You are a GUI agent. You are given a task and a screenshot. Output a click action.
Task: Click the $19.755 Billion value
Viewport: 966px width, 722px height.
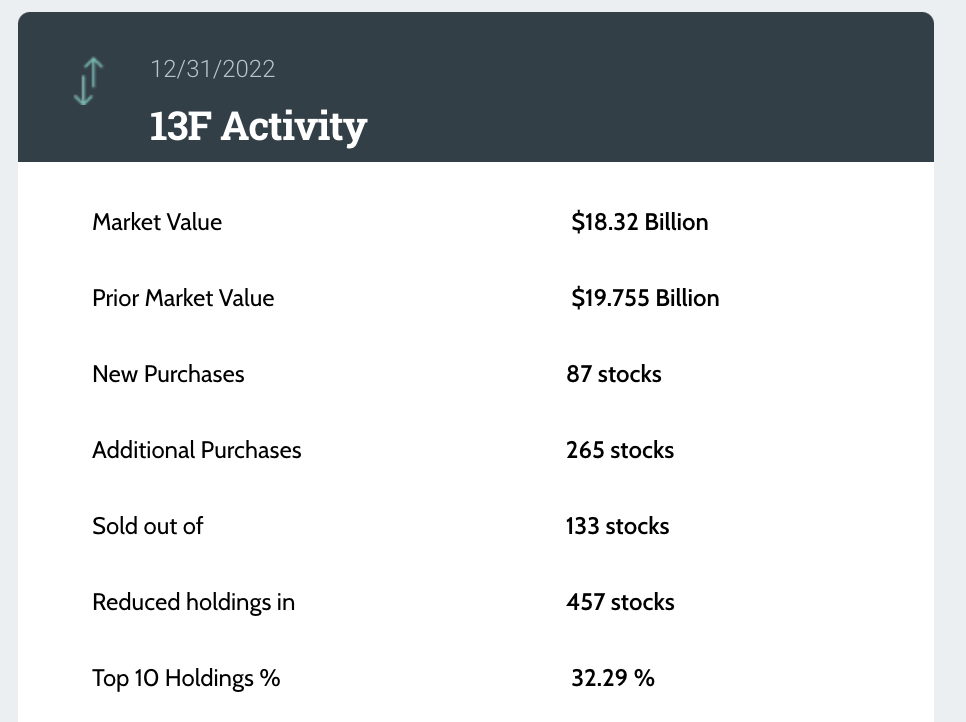coord(645,298)
